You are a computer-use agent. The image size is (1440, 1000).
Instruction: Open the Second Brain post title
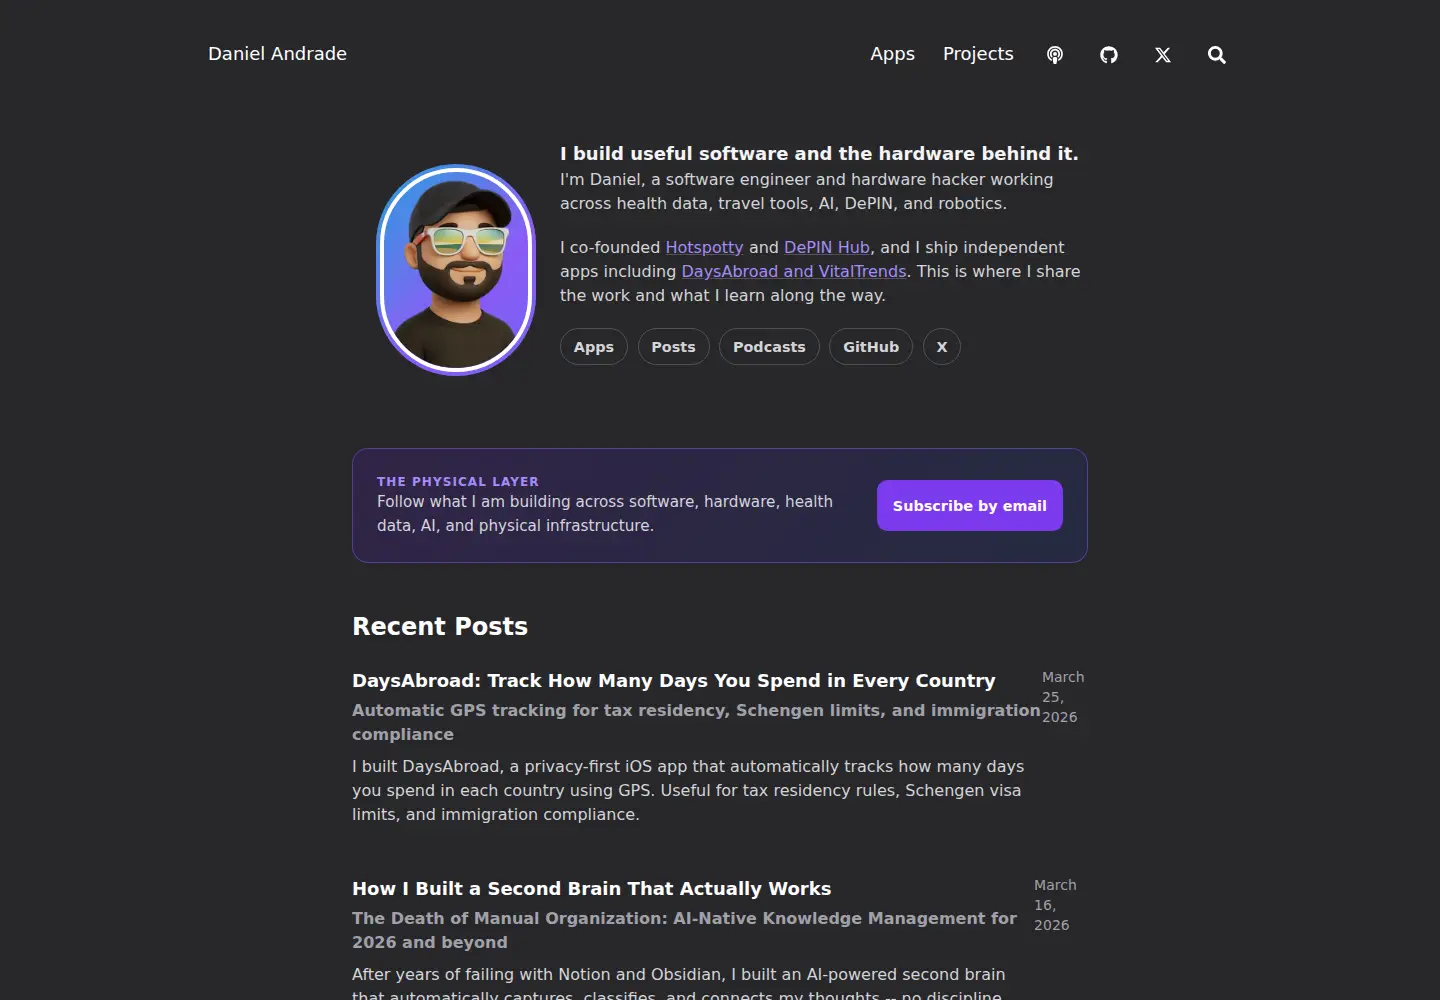(x=592, y=889)
